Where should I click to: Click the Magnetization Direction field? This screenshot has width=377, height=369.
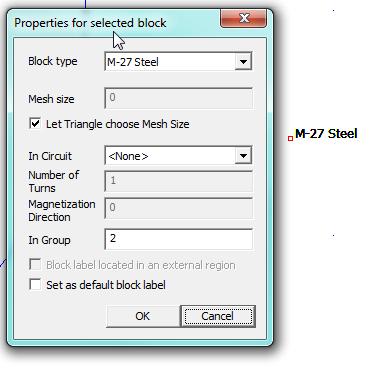[178, 208]
